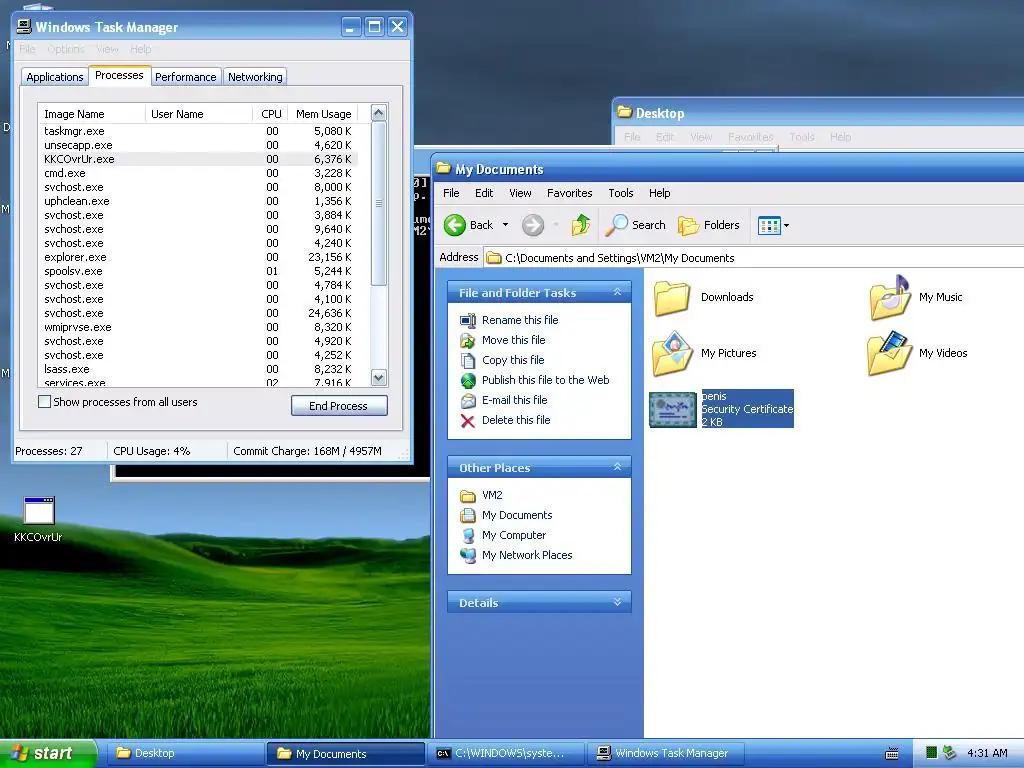1024x768 pixels.
Task: Click the keyboard icon beside the system tray
Action: 891,754
